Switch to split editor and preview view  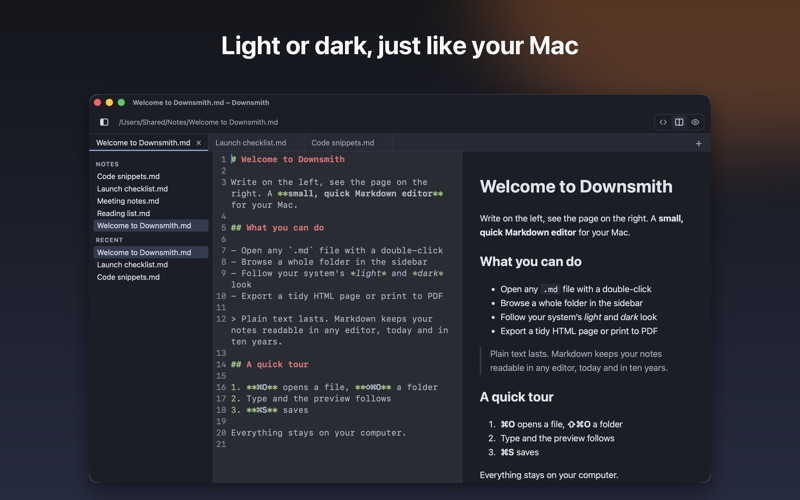[x=679, y=122]
